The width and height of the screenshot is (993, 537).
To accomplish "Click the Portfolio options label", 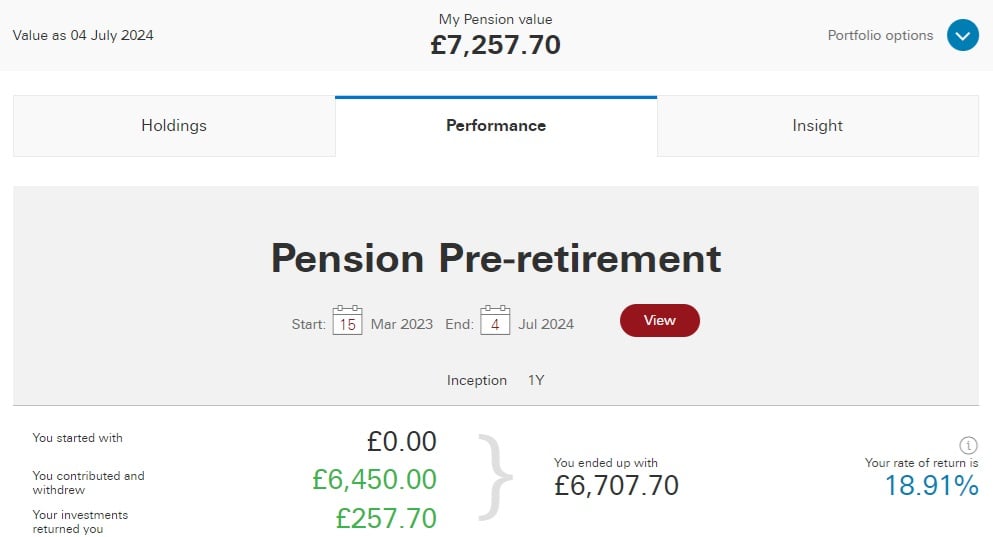I will [880, 35].
